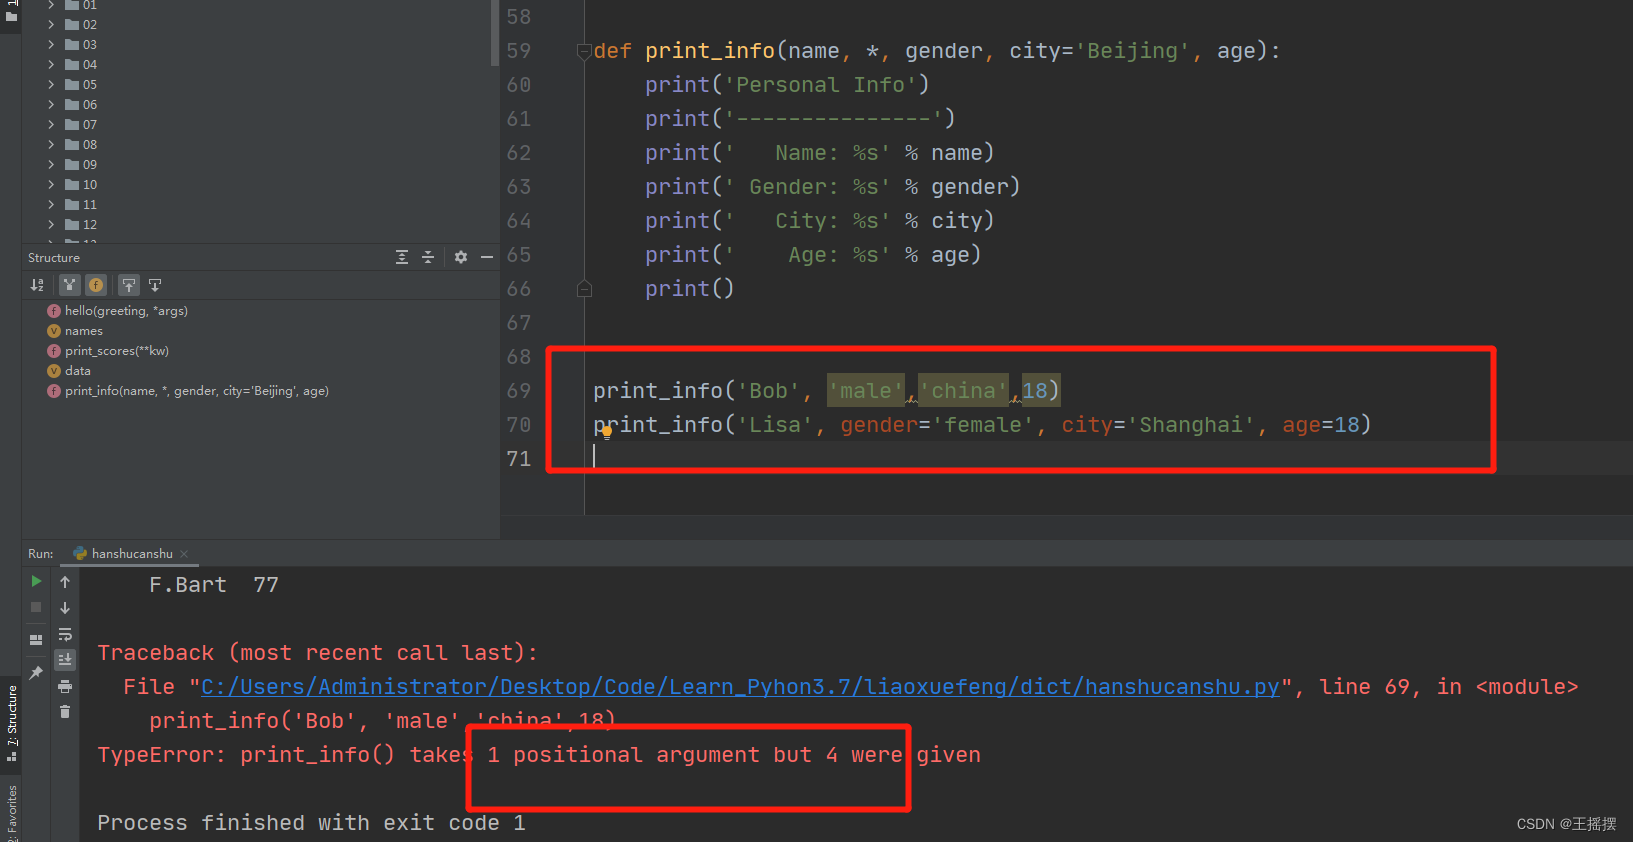This screenshot has width=1633, height=842.
Task: Click print_info name in def line
Action: pos(710,51)
